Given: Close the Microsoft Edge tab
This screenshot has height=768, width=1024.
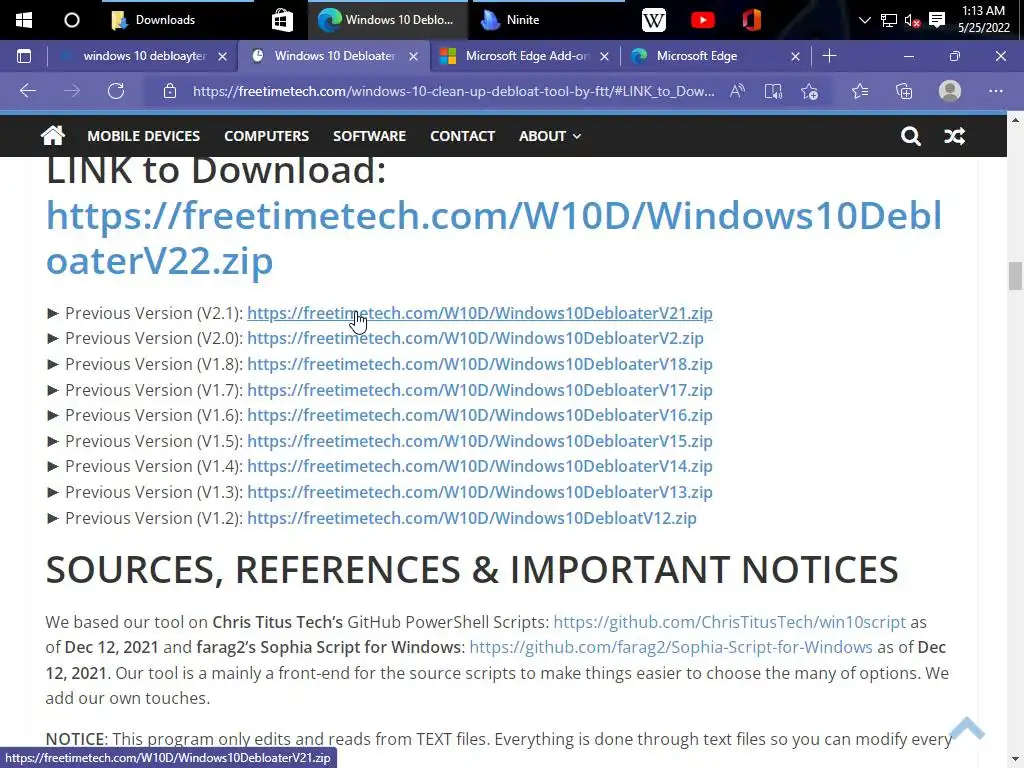Looking at the screenshot, I should (795, 57).
